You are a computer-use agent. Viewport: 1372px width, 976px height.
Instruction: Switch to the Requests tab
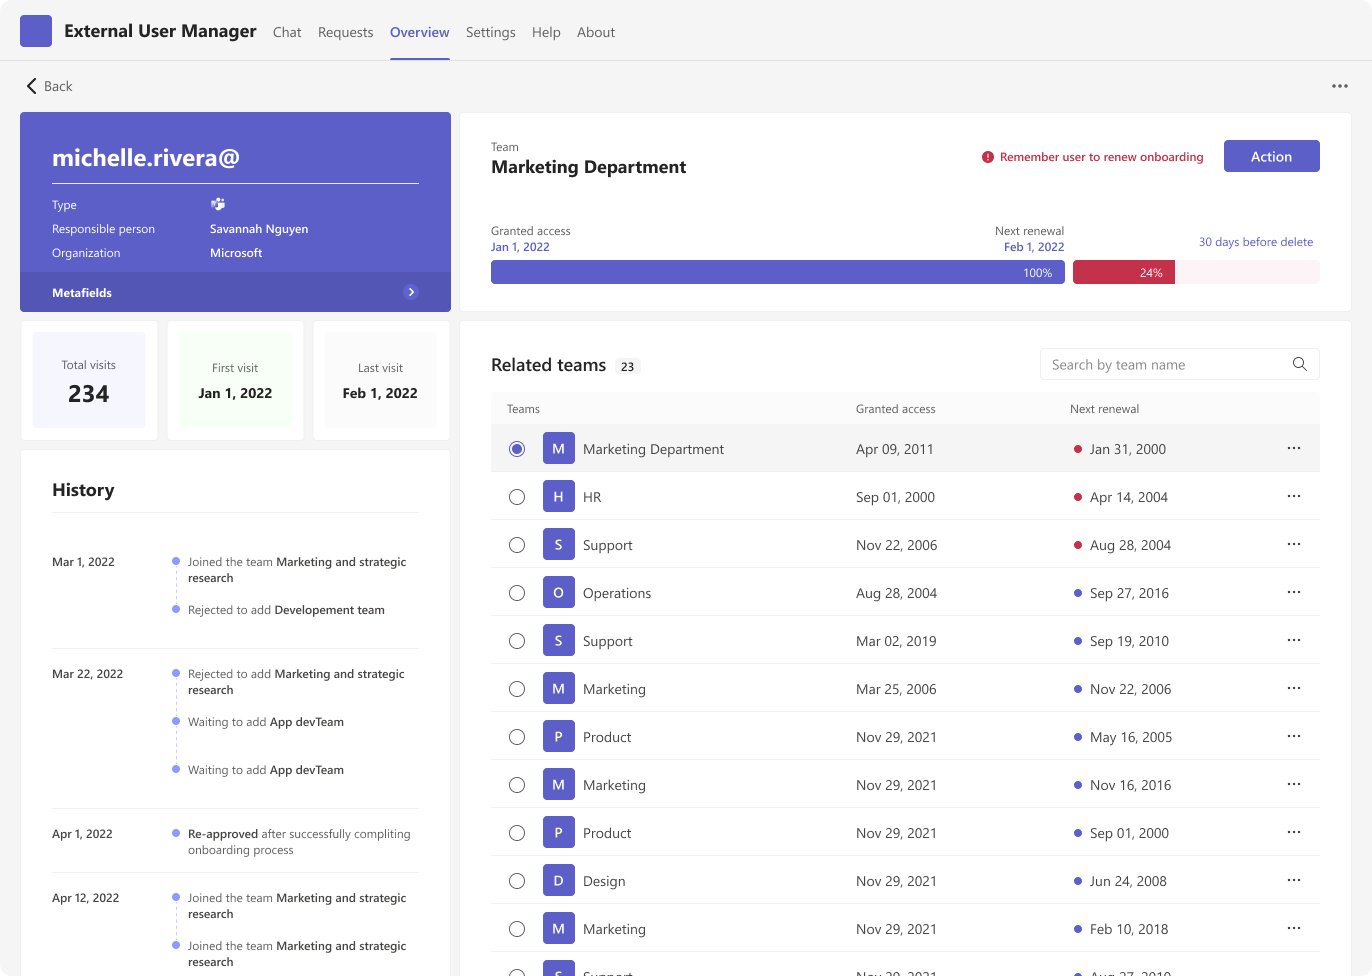pos(345,32)
